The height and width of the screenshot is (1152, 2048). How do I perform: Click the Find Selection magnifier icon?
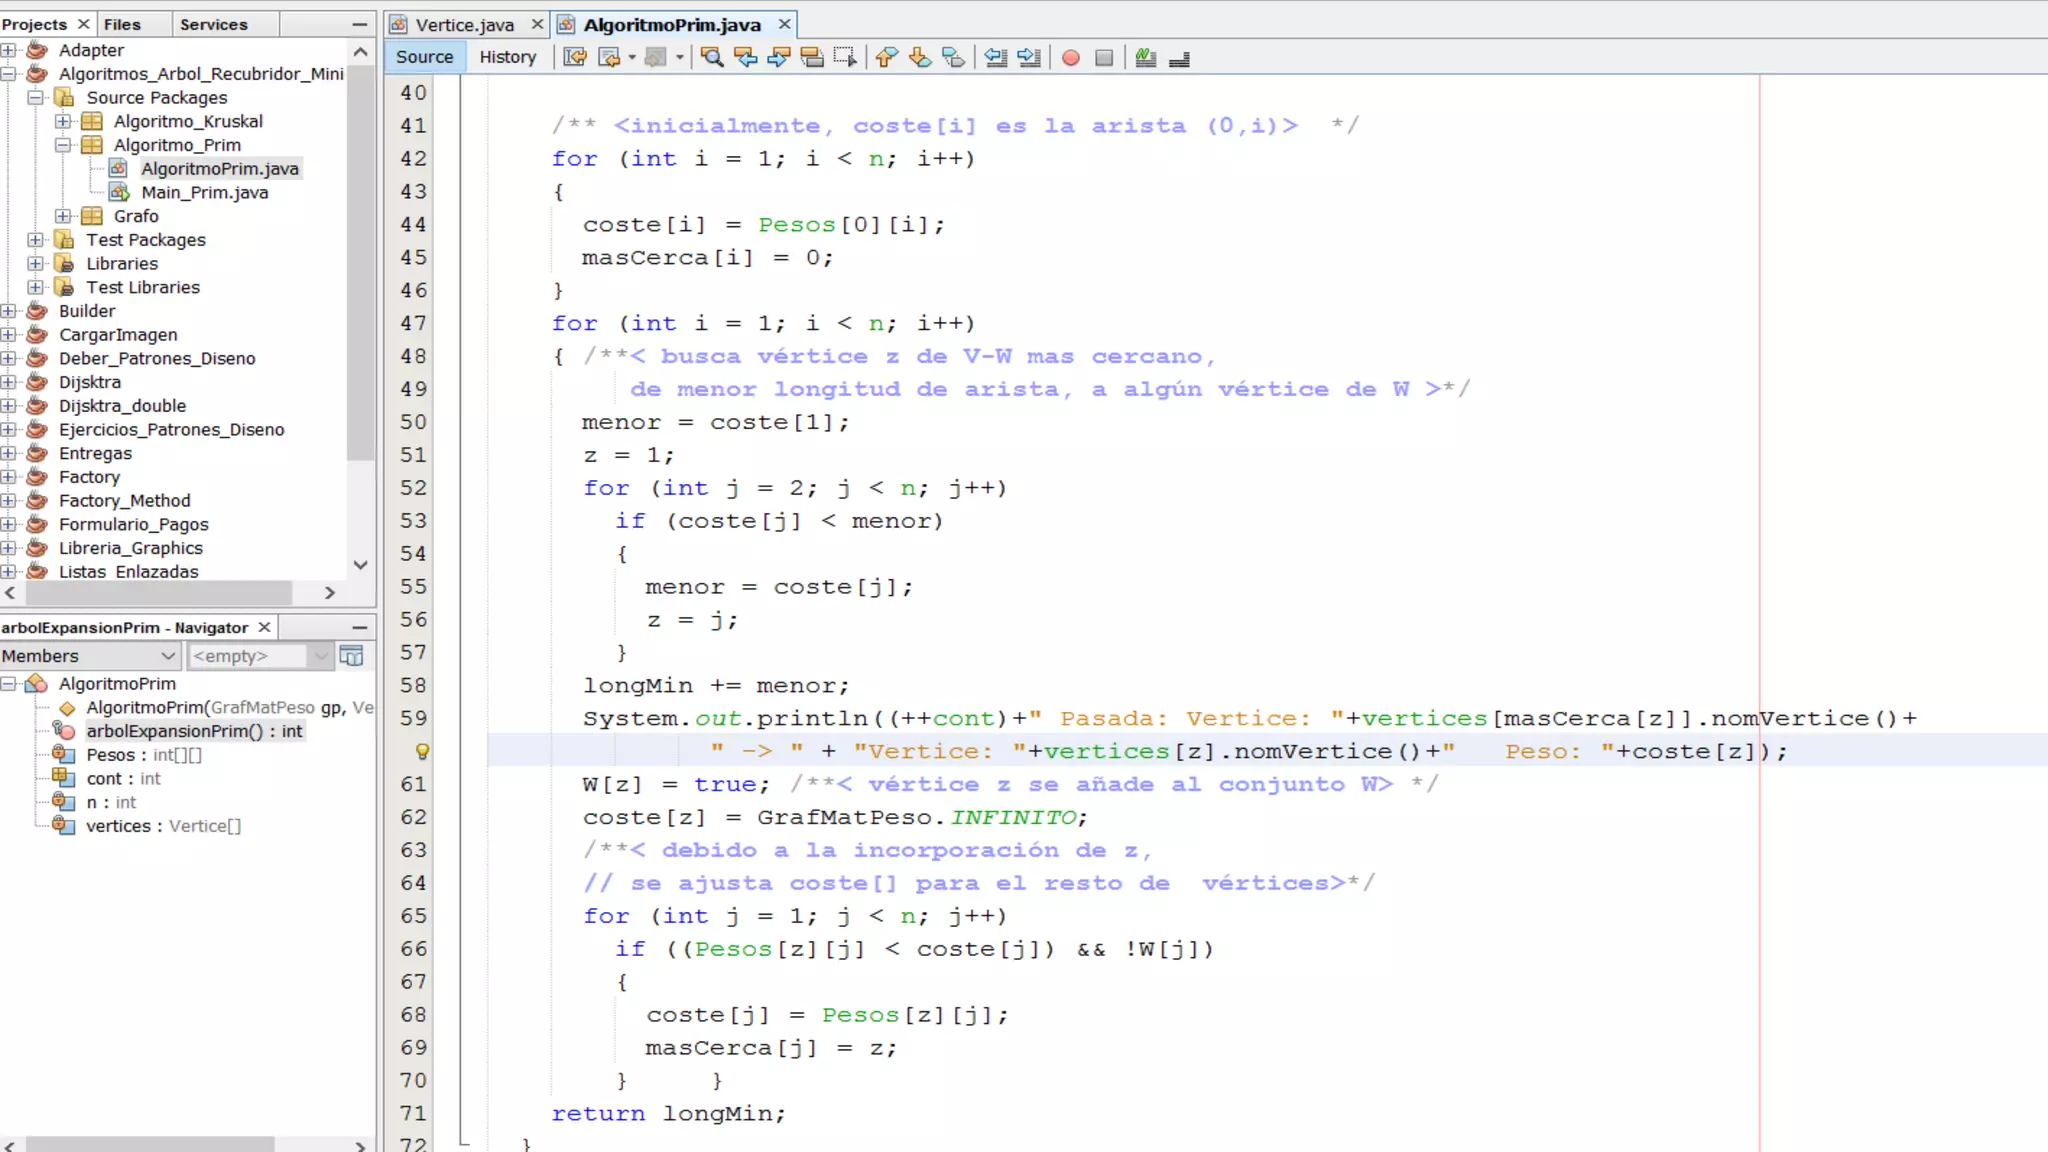click(712, 57)
